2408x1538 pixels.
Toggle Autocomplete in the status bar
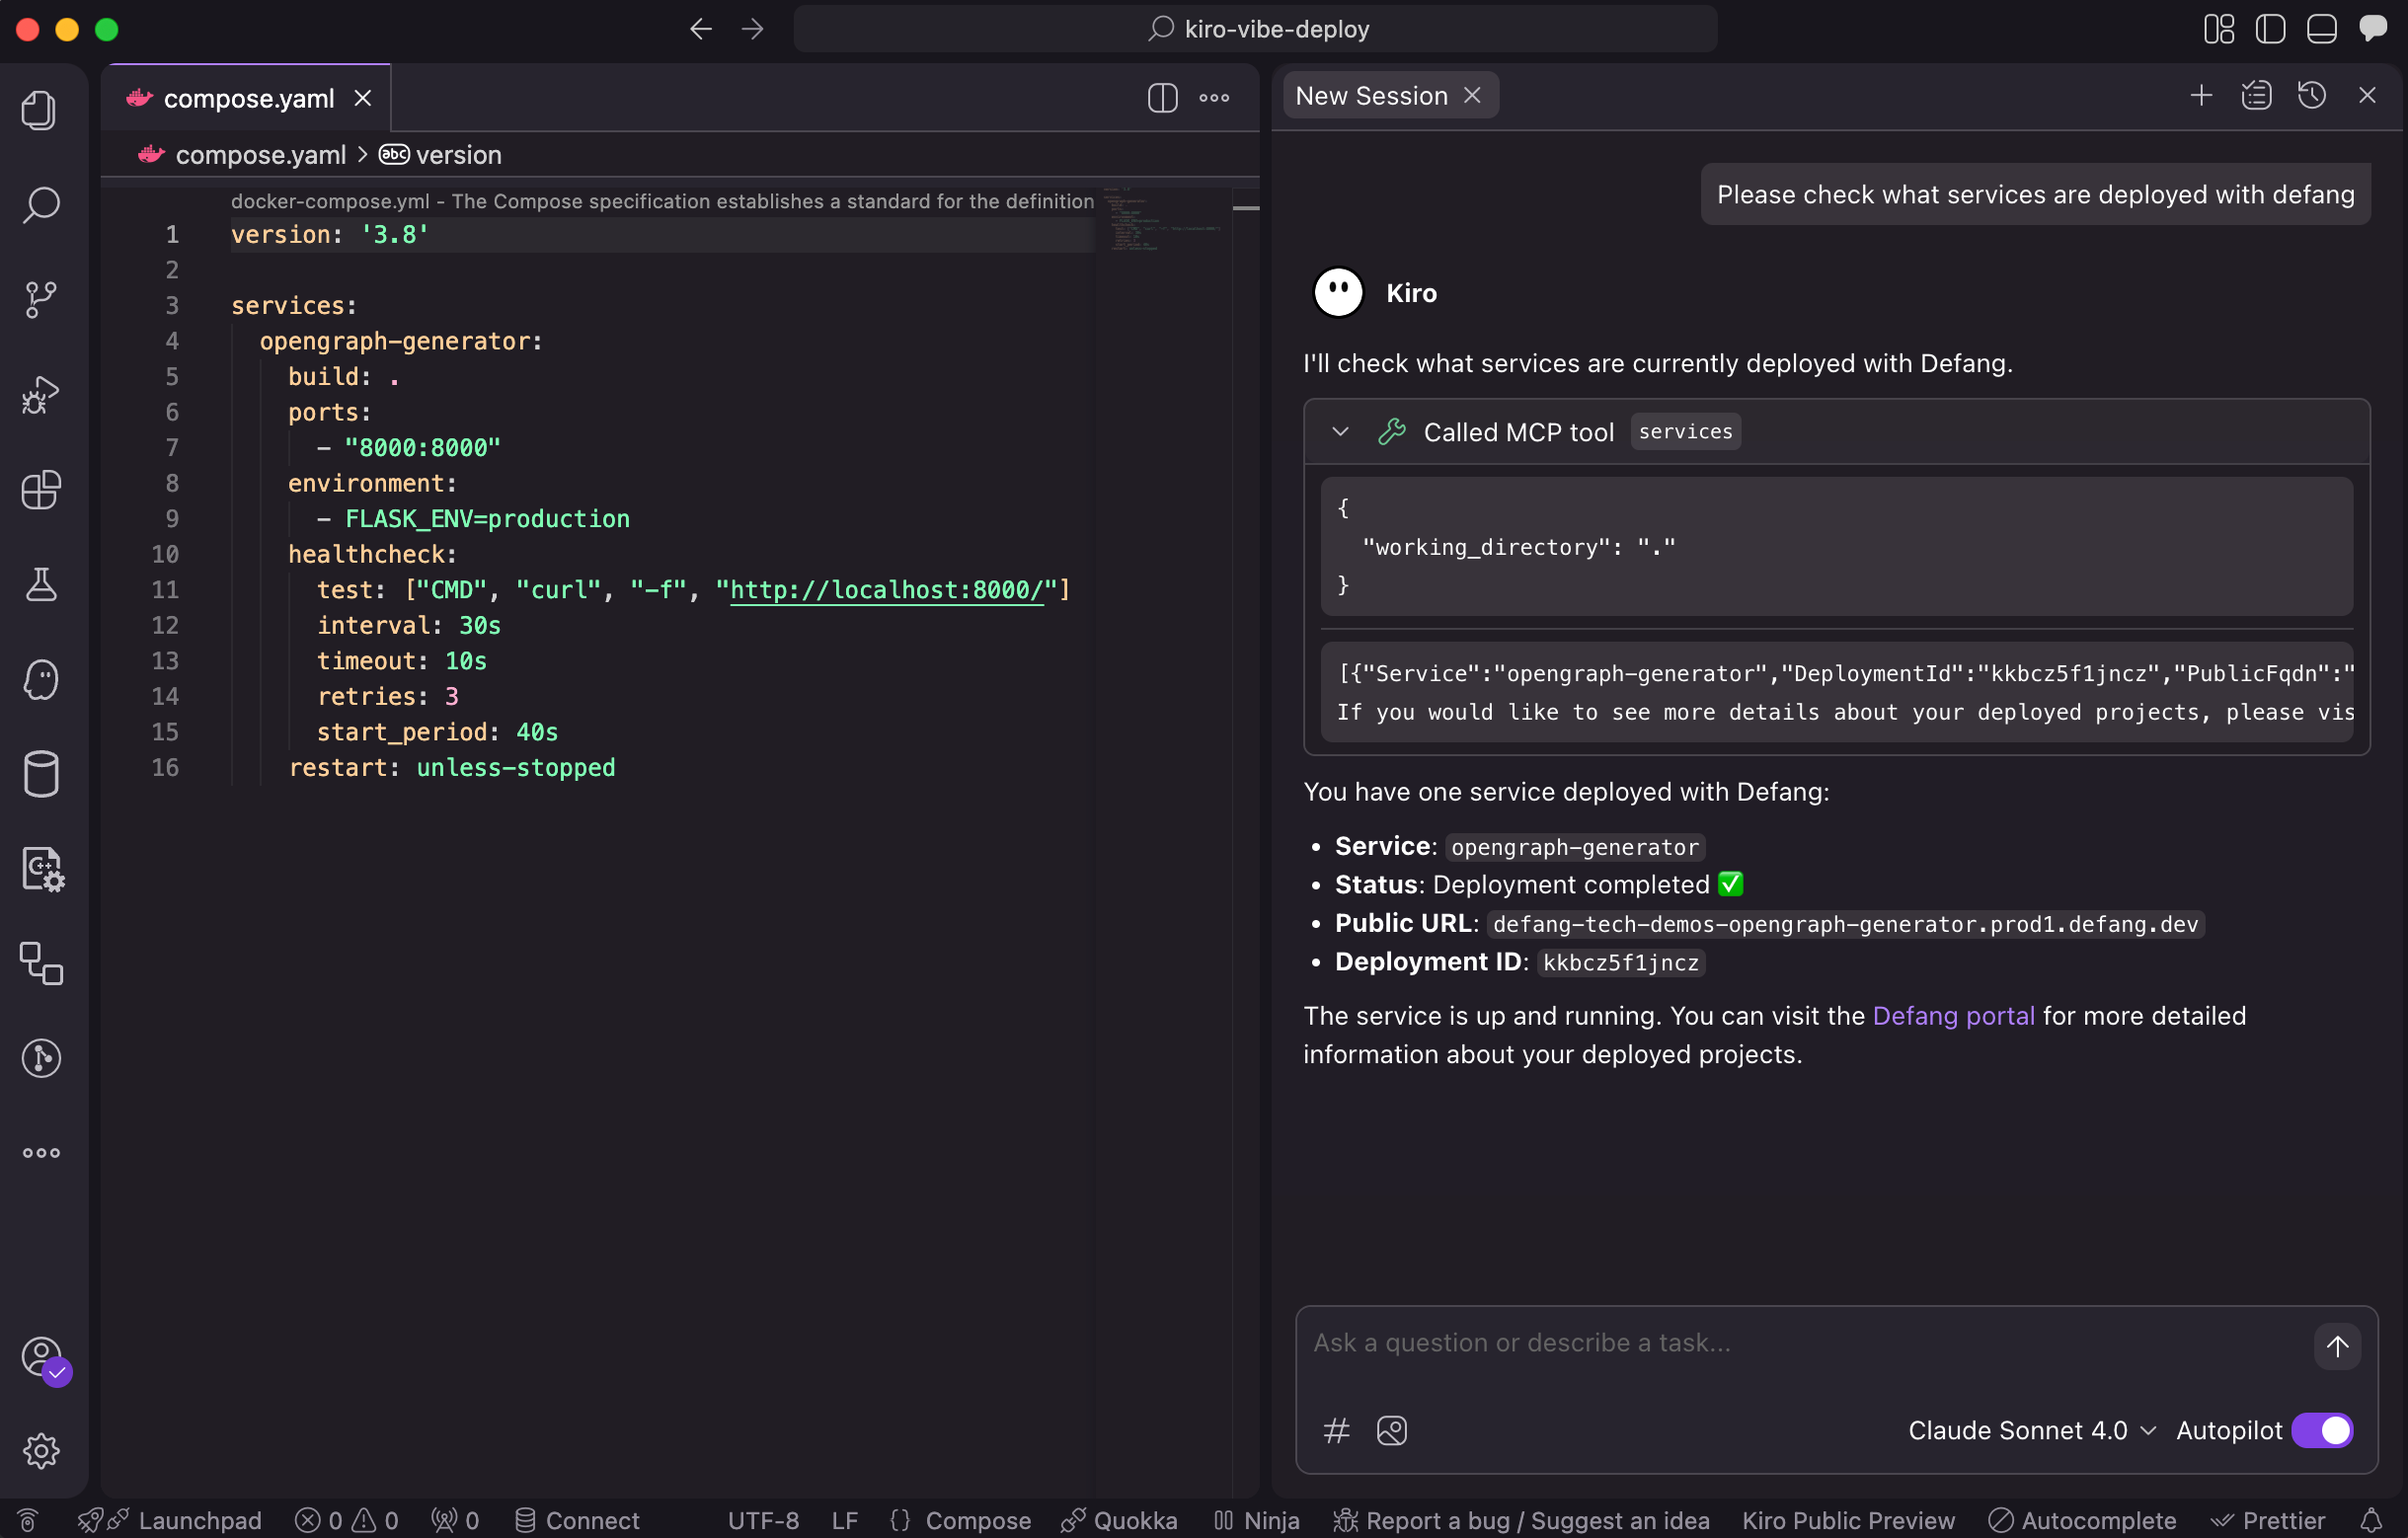coord(2082,1521)
